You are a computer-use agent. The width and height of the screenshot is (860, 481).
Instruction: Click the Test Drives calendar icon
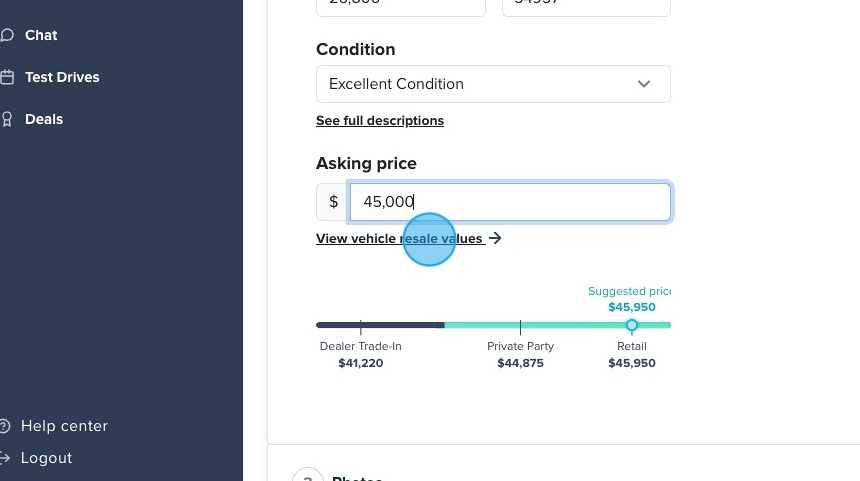click(6, 77)
